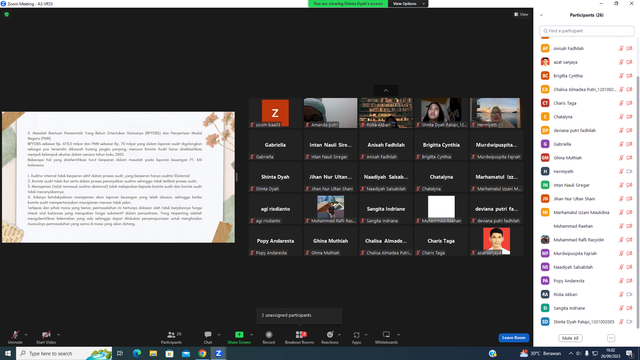
Task: Open View Options dropdown
Action: tap(408, 4)
